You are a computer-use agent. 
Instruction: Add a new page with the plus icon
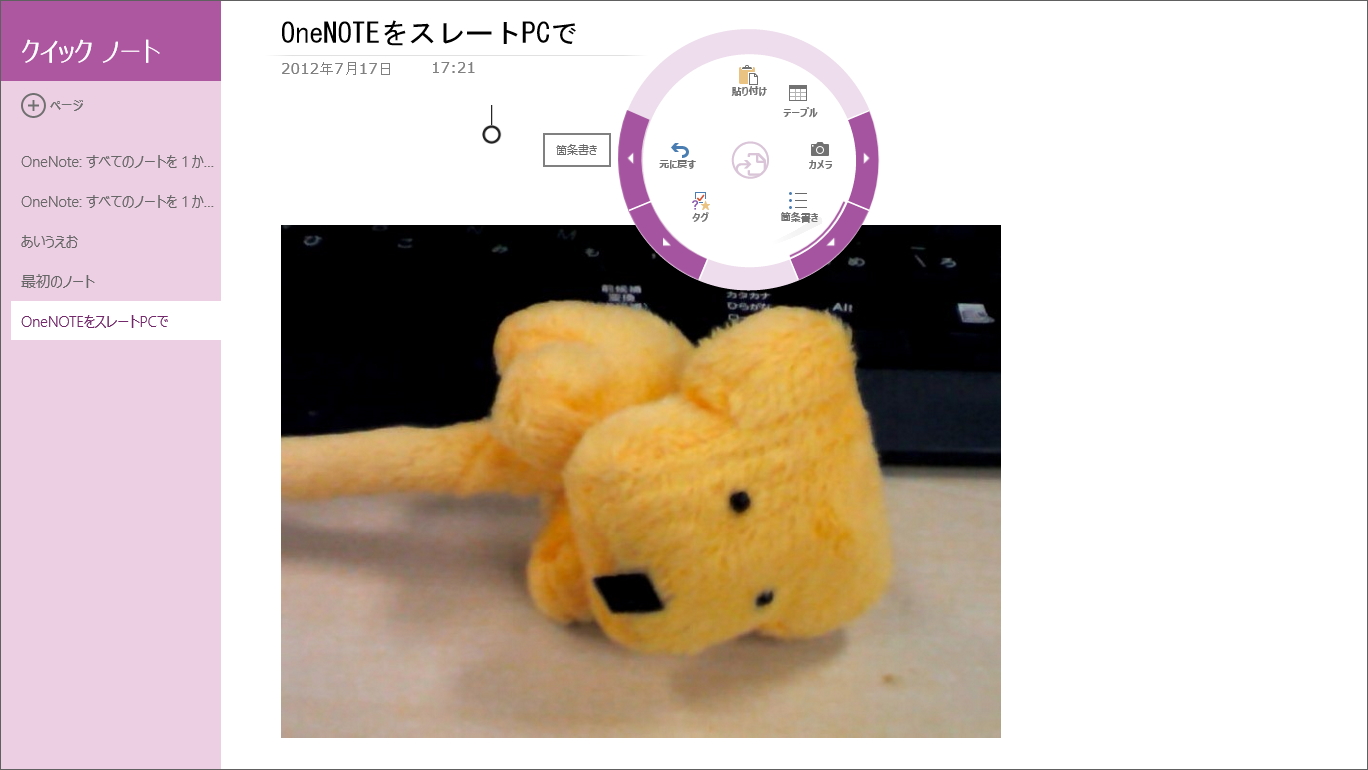pos(34,105)
